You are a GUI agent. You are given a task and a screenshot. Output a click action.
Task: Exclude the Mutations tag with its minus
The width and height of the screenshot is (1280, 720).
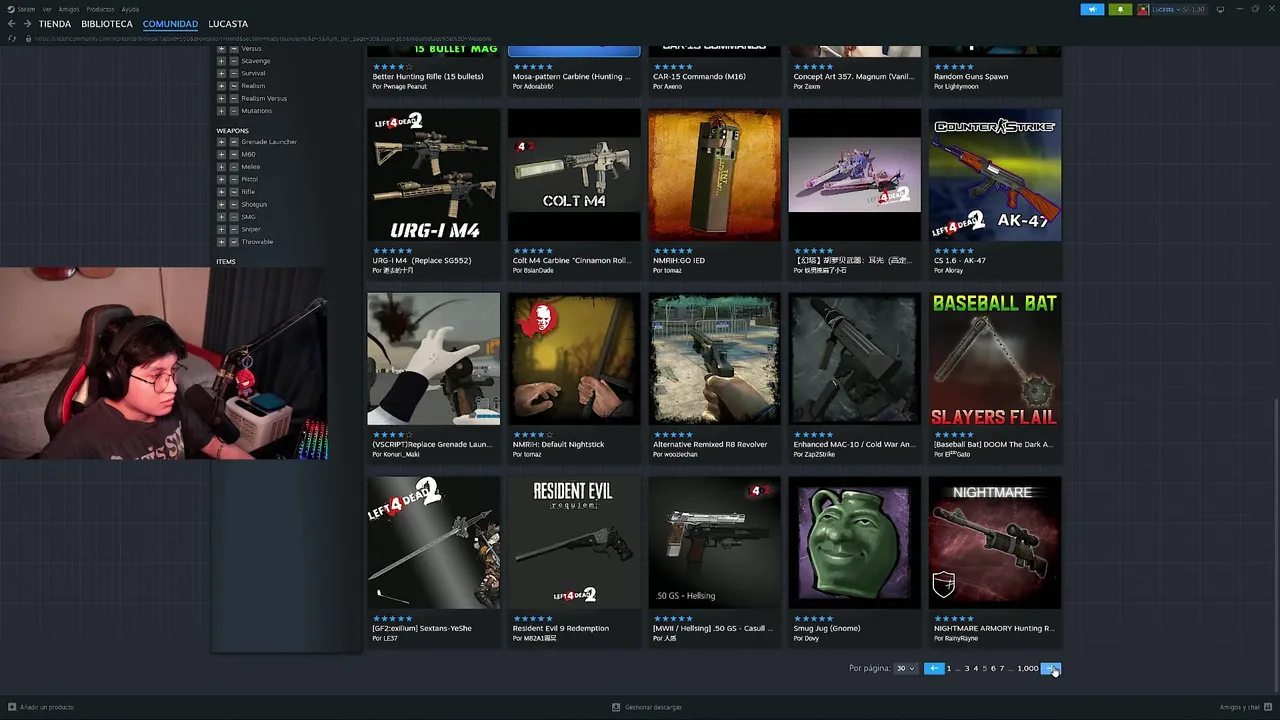click(233, 111)
